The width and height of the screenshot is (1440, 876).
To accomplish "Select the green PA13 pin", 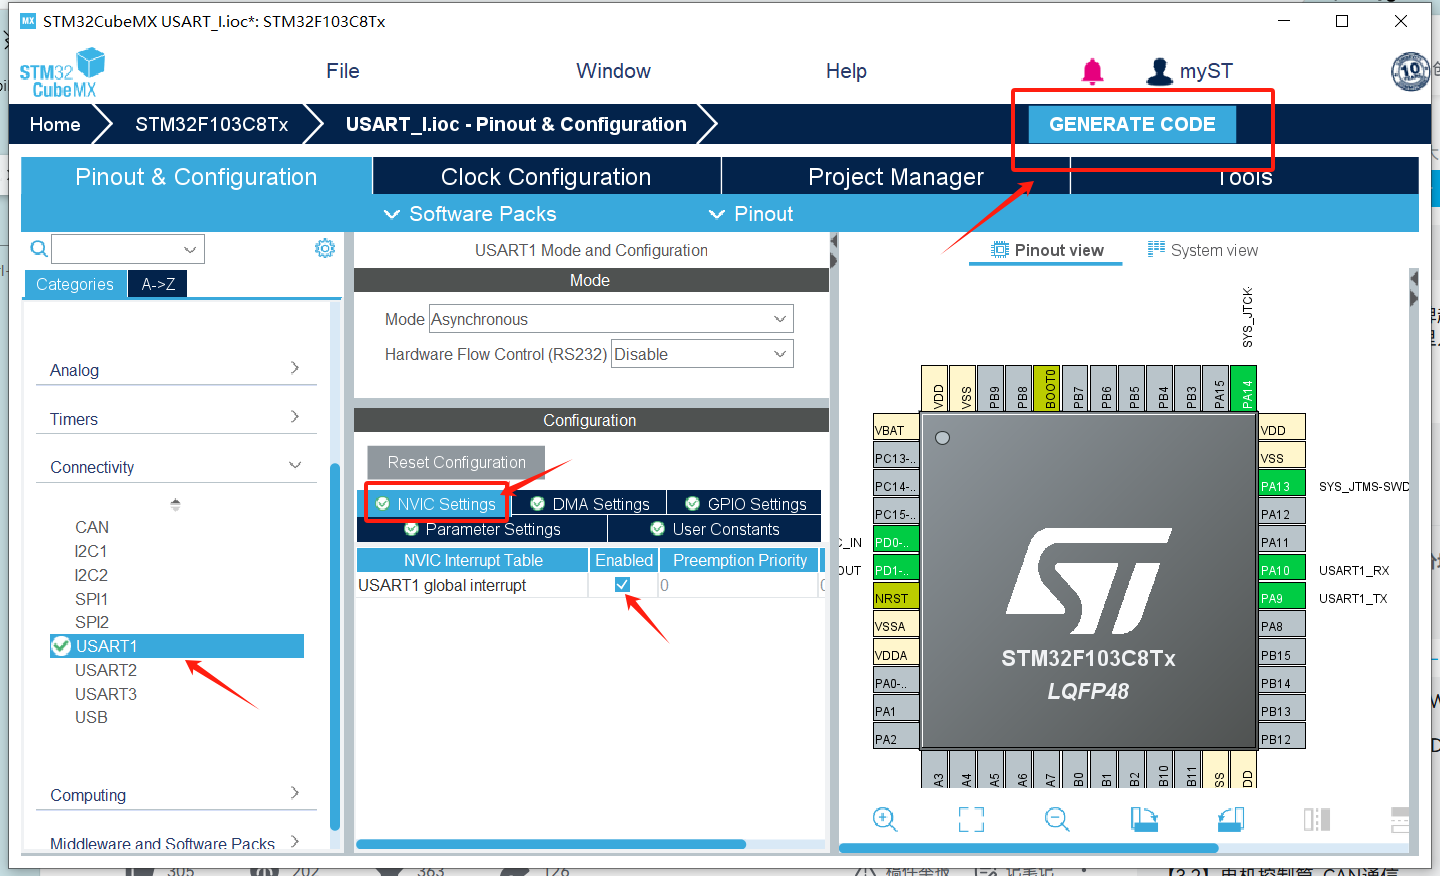I will pyautogui.click(x=1282, y=486).
